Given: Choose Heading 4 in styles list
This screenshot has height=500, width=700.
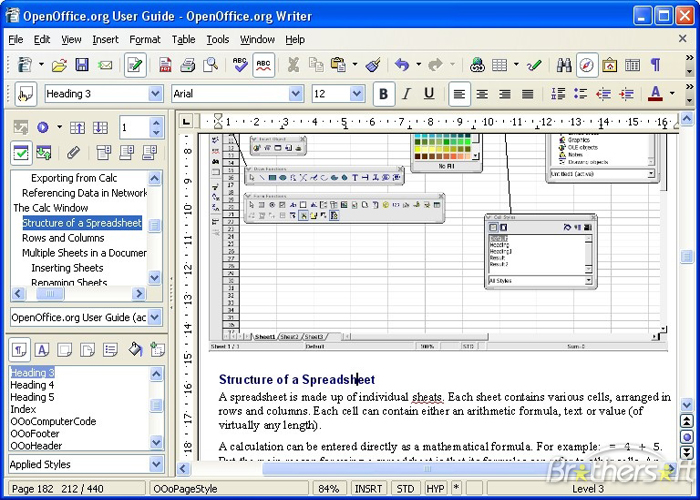Looking at the screenshot, I should click(x=32, y=385).
